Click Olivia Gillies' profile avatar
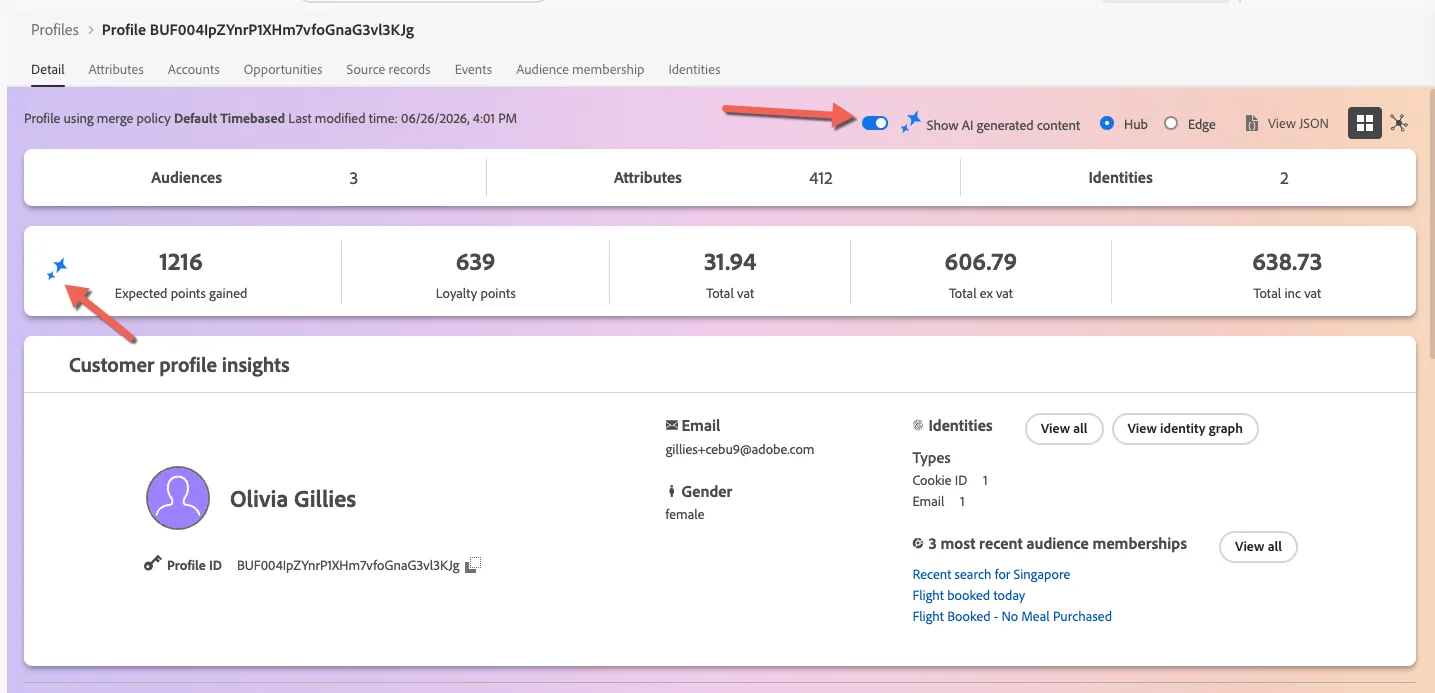Image resolution: width=1435 pixels, height=693 pixels. pos(178,498)
